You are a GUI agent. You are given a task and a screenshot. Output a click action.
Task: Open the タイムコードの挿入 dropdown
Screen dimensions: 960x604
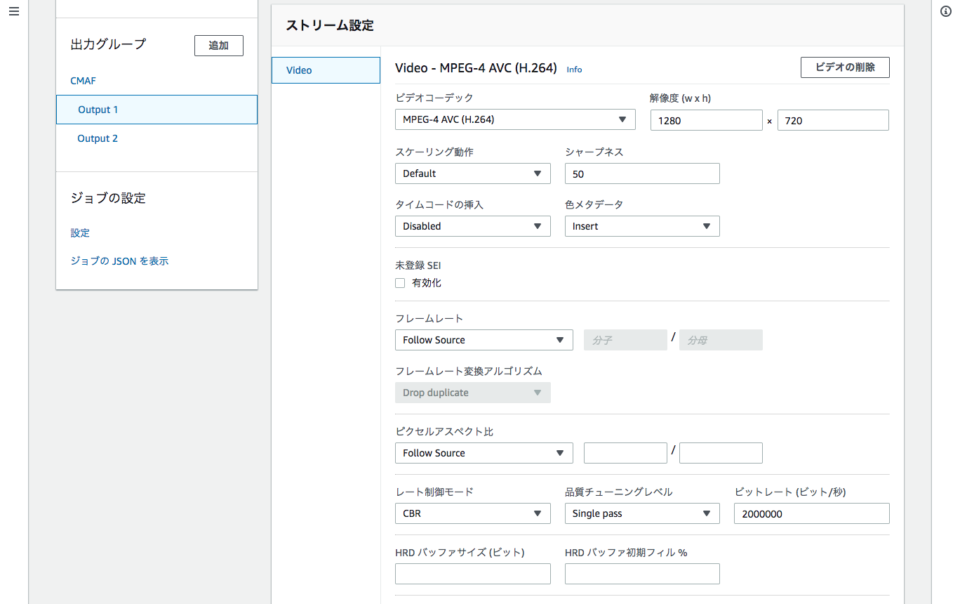tap(472, 226)
